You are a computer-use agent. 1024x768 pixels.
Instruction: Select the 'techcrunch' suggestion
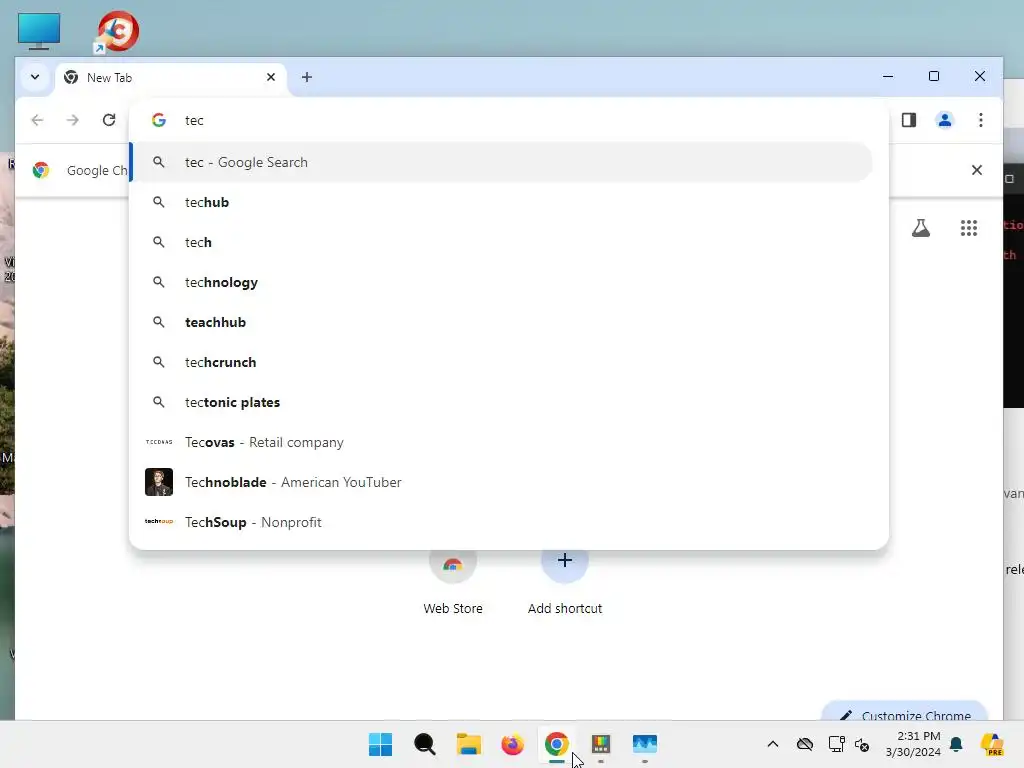[502, 362]
